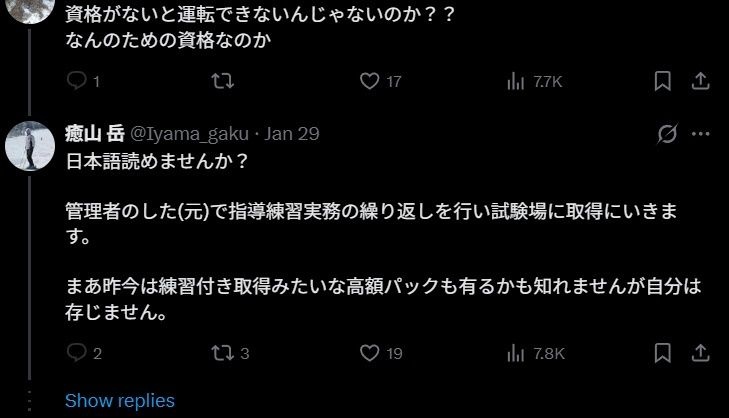Open the more options menu on Iyama_gaku's tweet

click(x=701, y=134)
